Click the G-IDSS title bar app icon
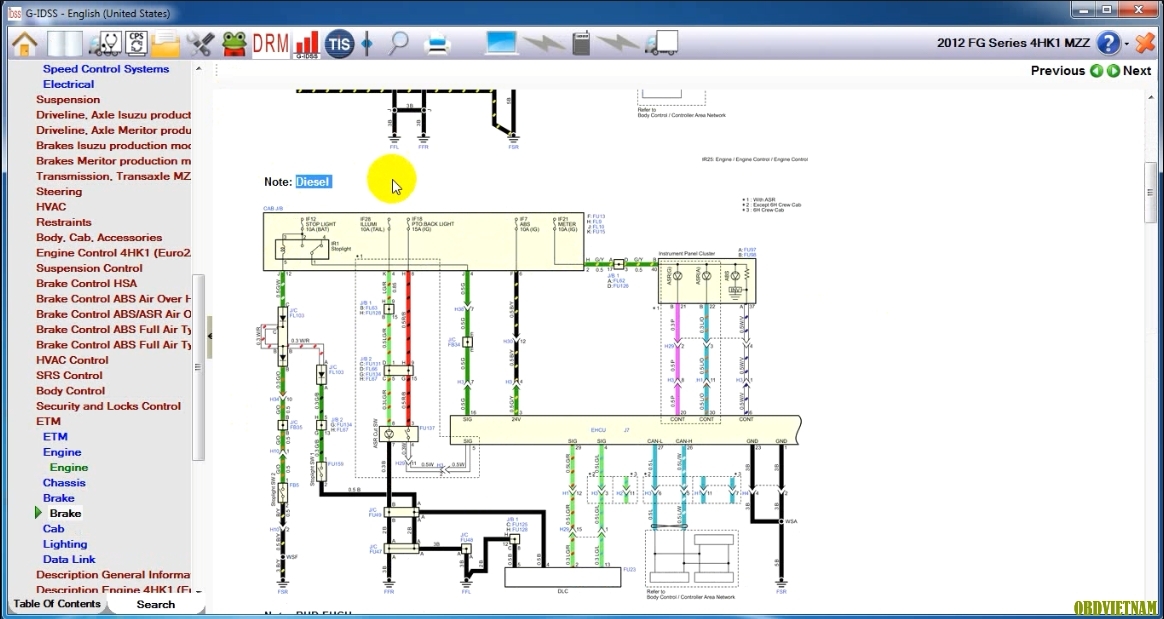 [x=14, y=13]
